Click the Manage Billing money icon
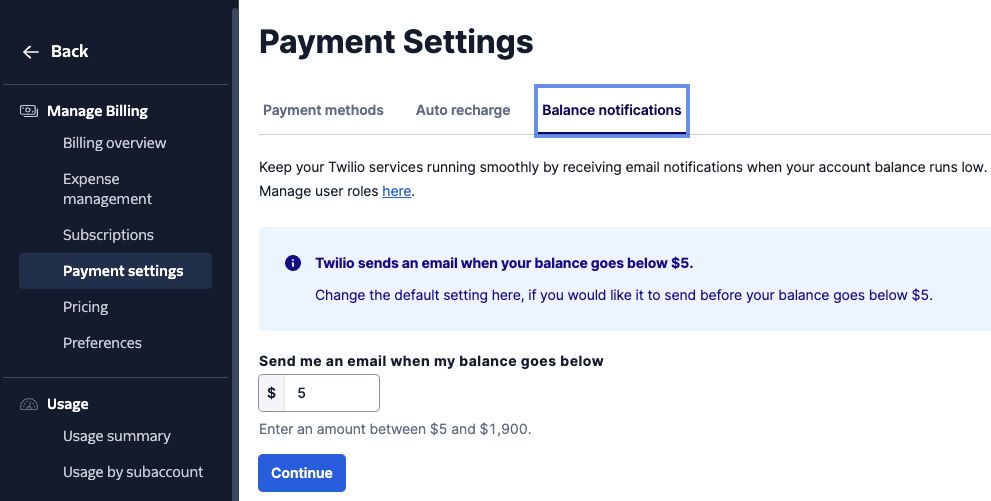 click(28, 111)
